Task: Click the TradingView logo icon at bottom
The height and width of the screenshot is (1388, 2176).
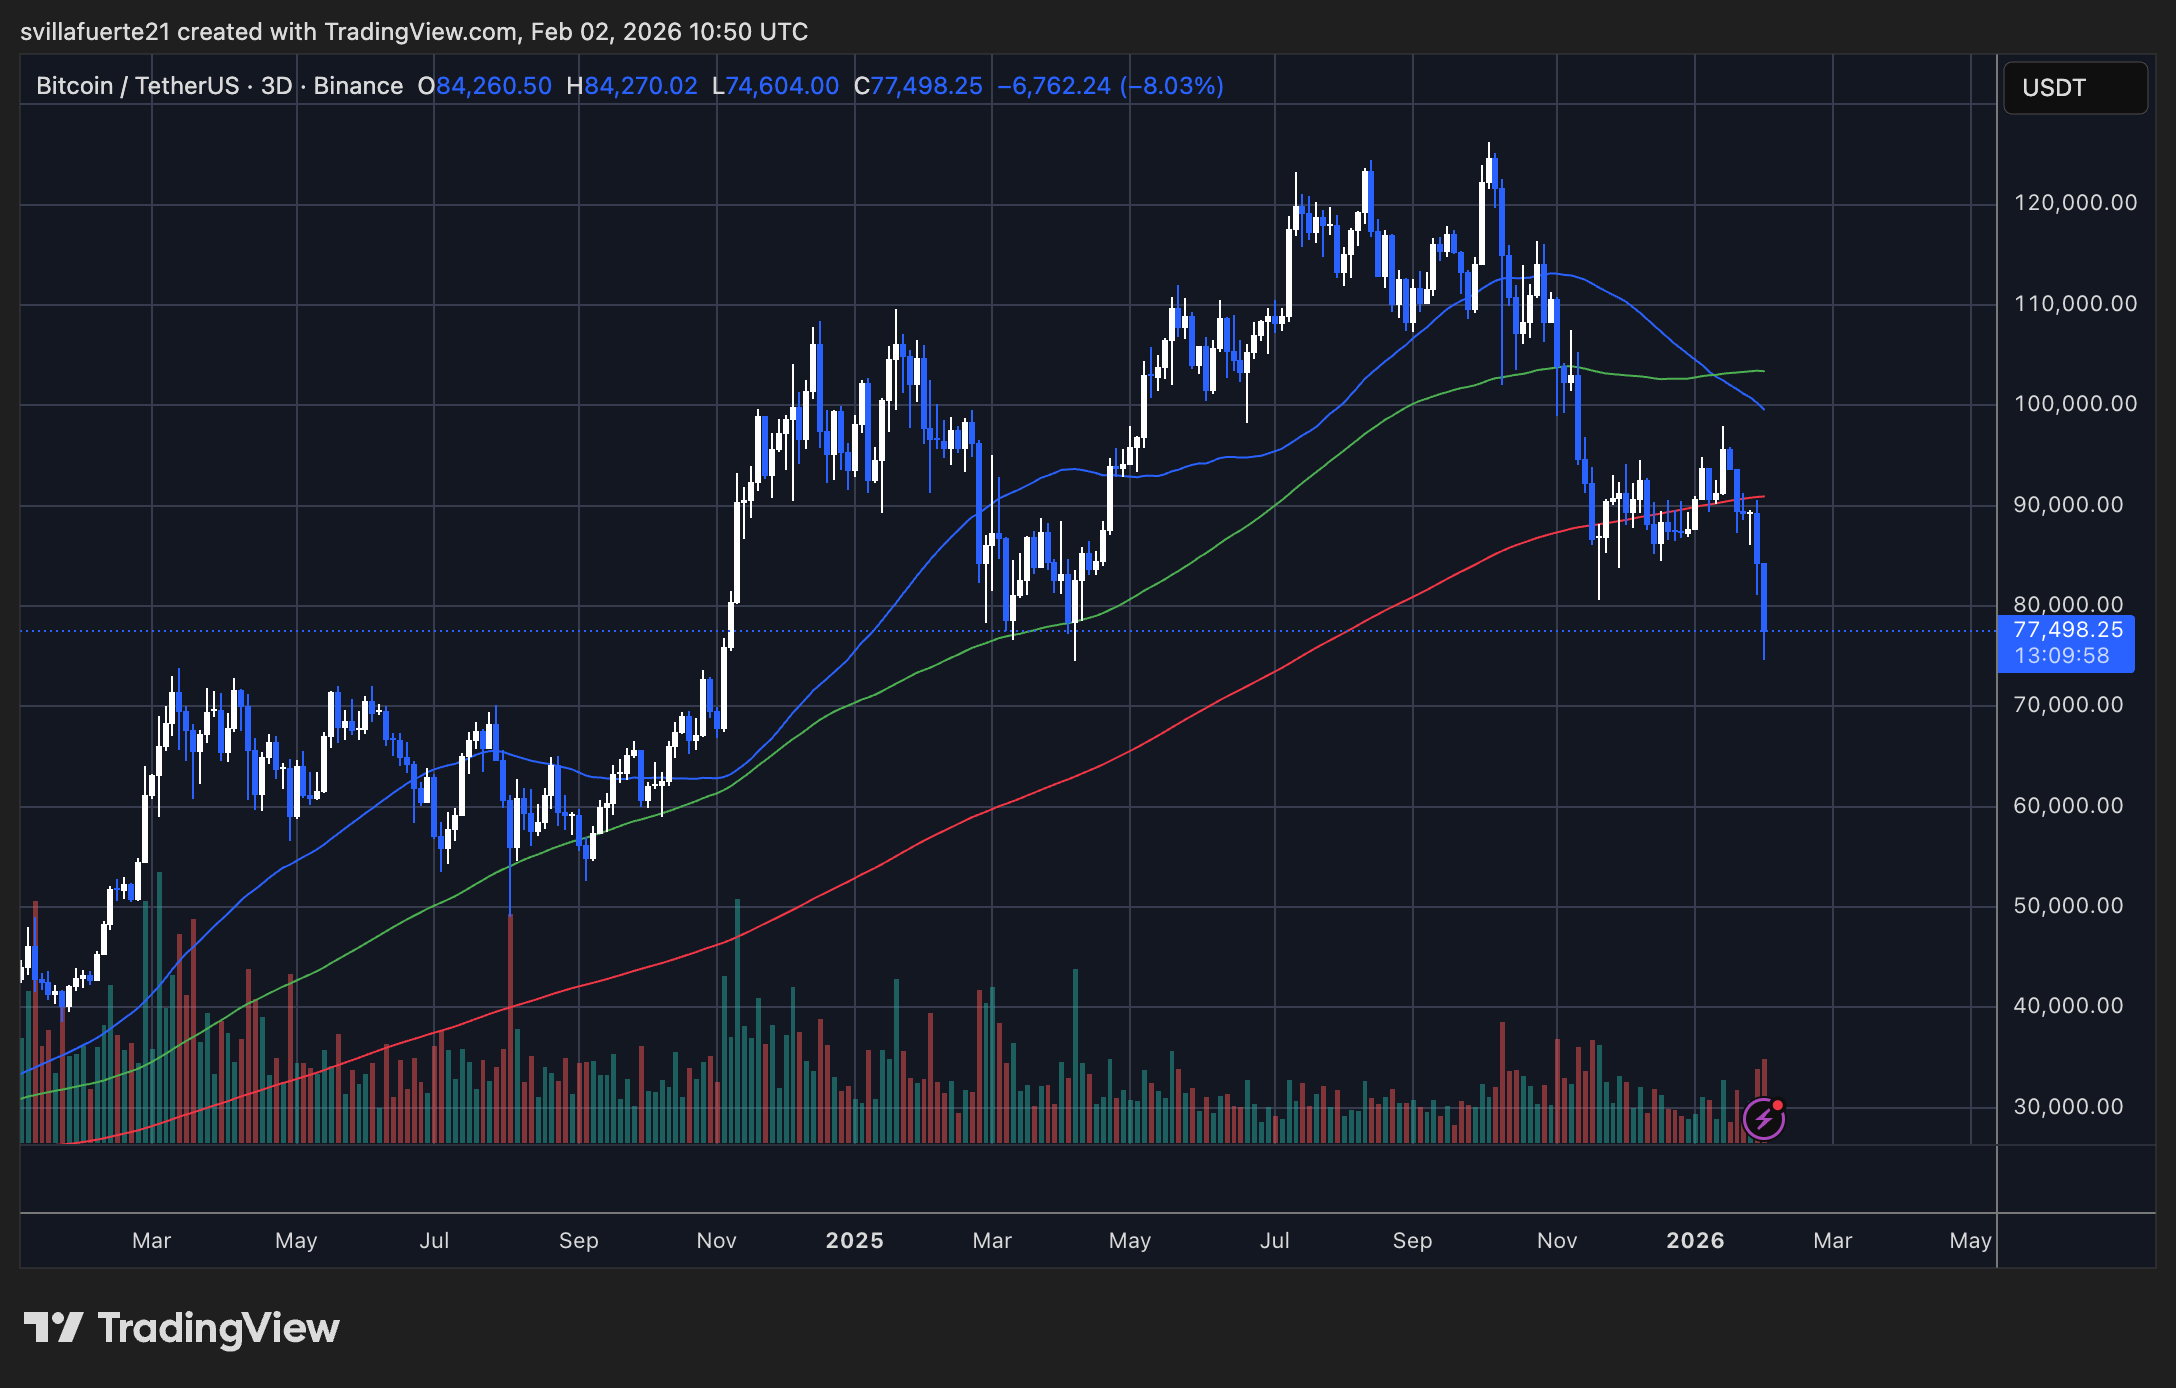Action: click(x=53, y=1328)
